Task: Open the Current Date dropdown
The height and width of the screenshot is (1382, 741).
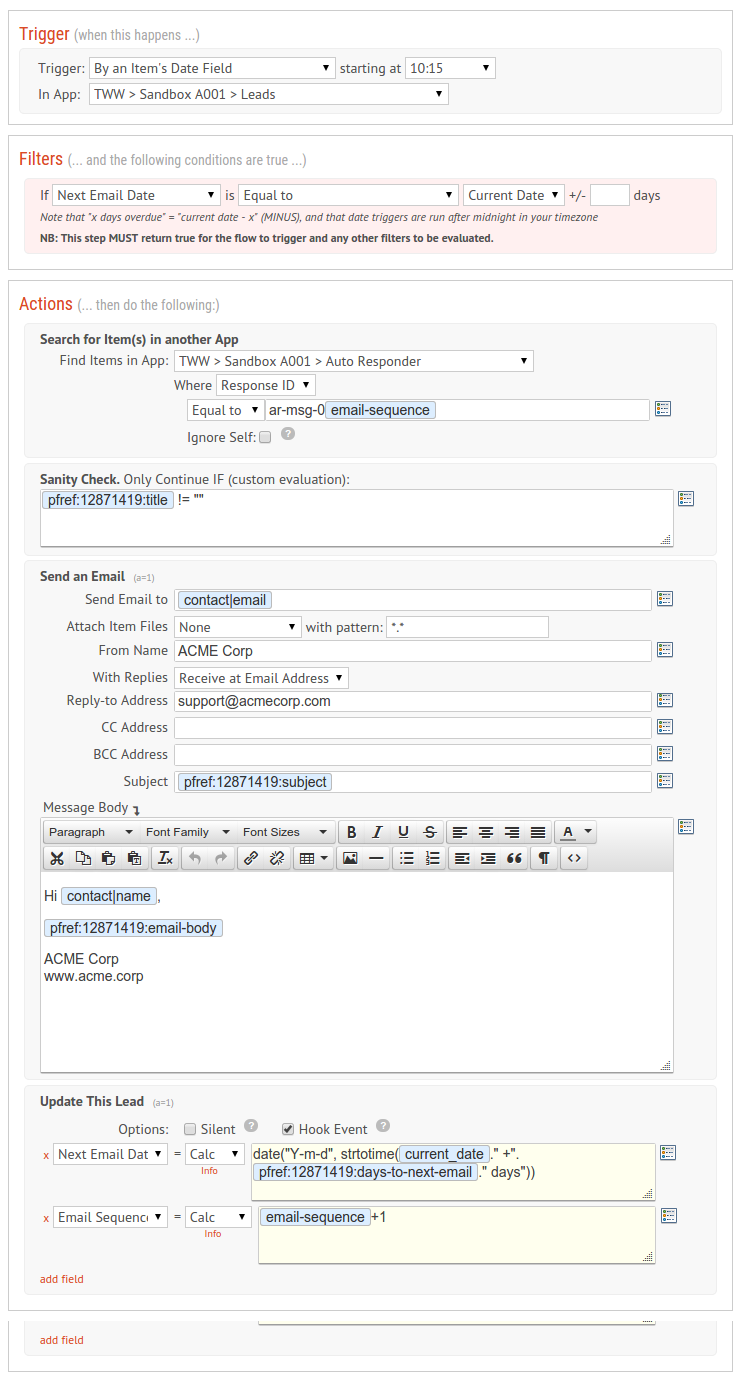Action: [x=514, y=195]
